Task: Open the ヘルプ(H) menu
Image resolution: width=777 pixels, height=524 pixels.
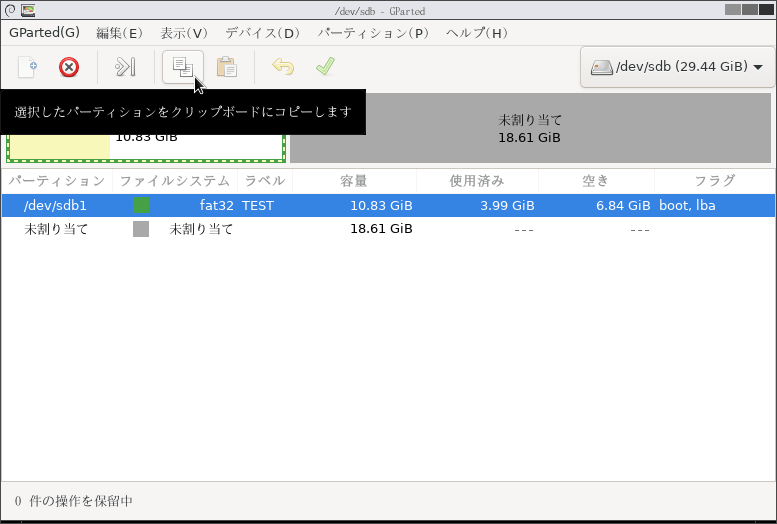Action: point(477,33)
